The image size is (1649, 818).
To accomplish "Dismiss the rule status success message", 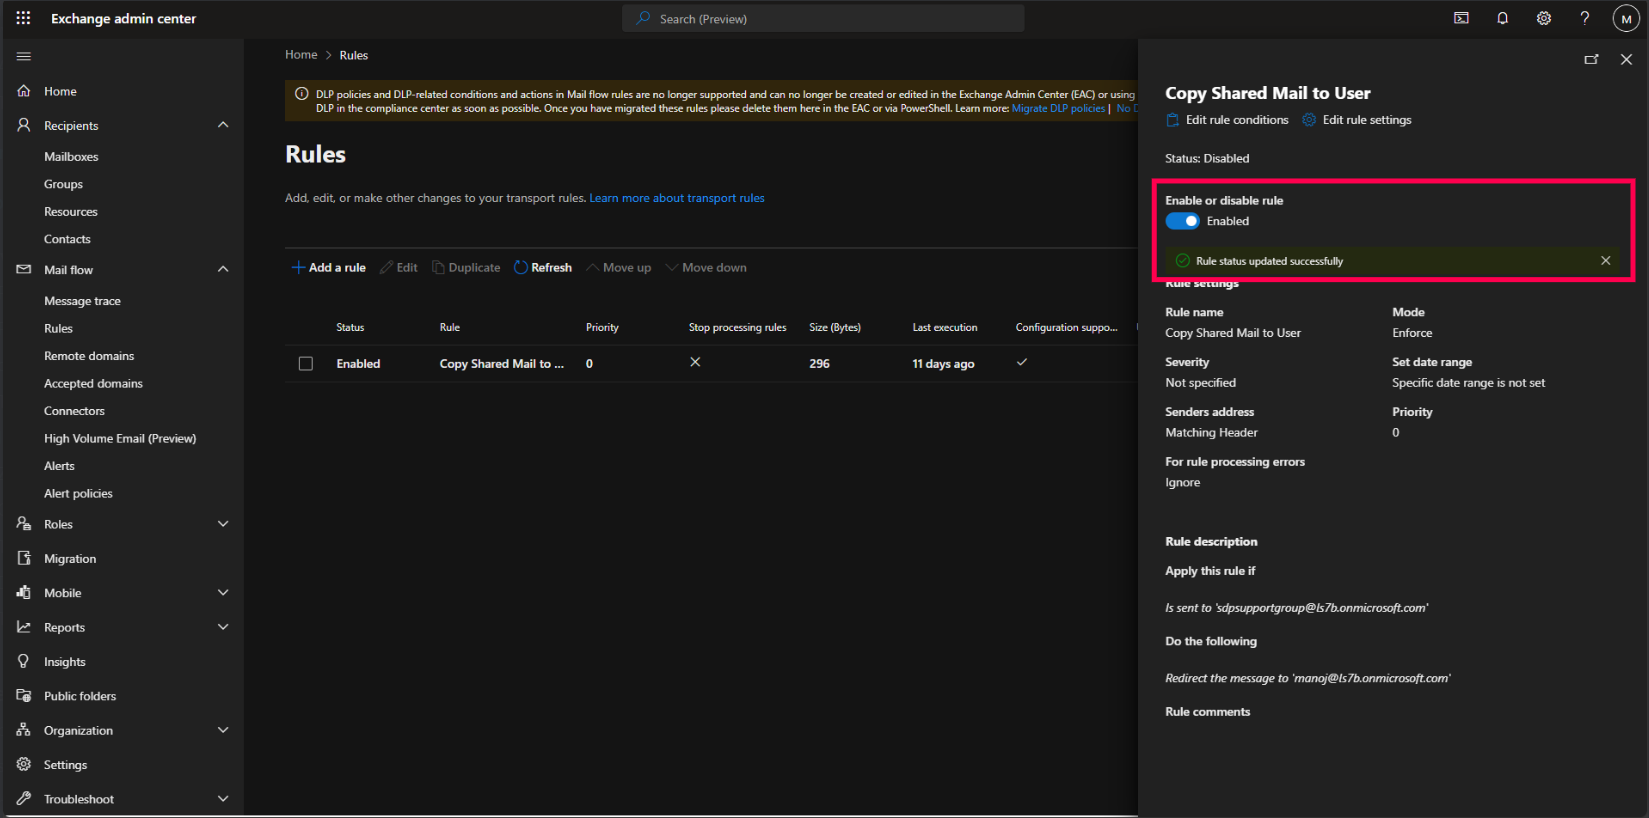I will [x=1605, y=261].
